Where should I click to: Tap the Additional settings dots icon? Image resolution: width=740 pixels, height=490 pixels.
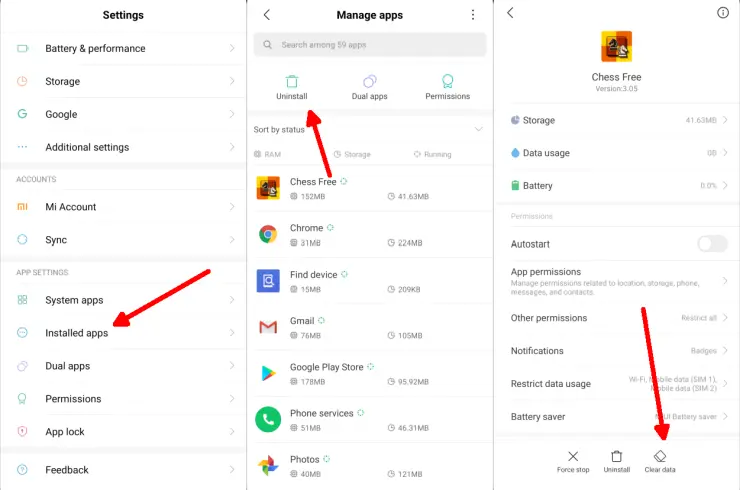coord(22,147)
